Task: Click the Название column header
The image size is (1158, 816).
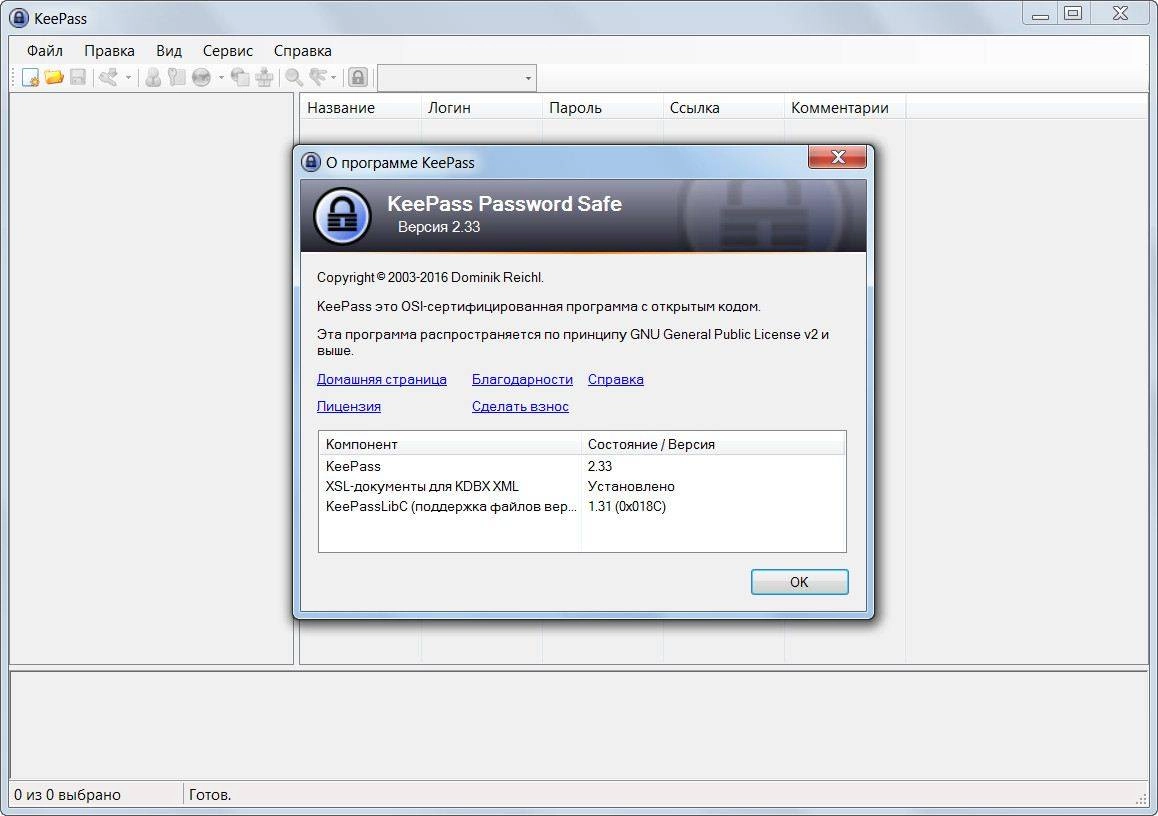Action: point(360,108)
